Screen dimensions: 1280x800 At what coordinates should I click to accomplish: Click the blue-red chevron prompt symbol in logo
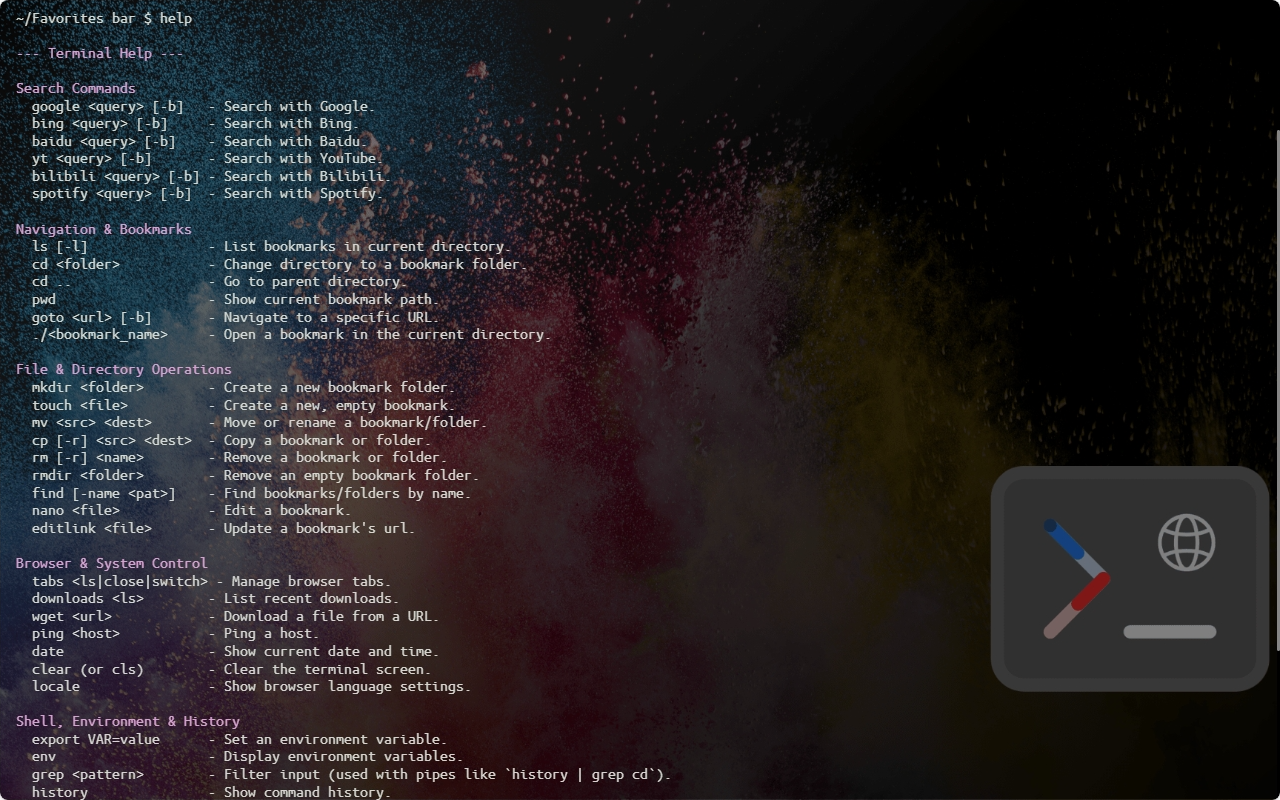(1077, 578)
